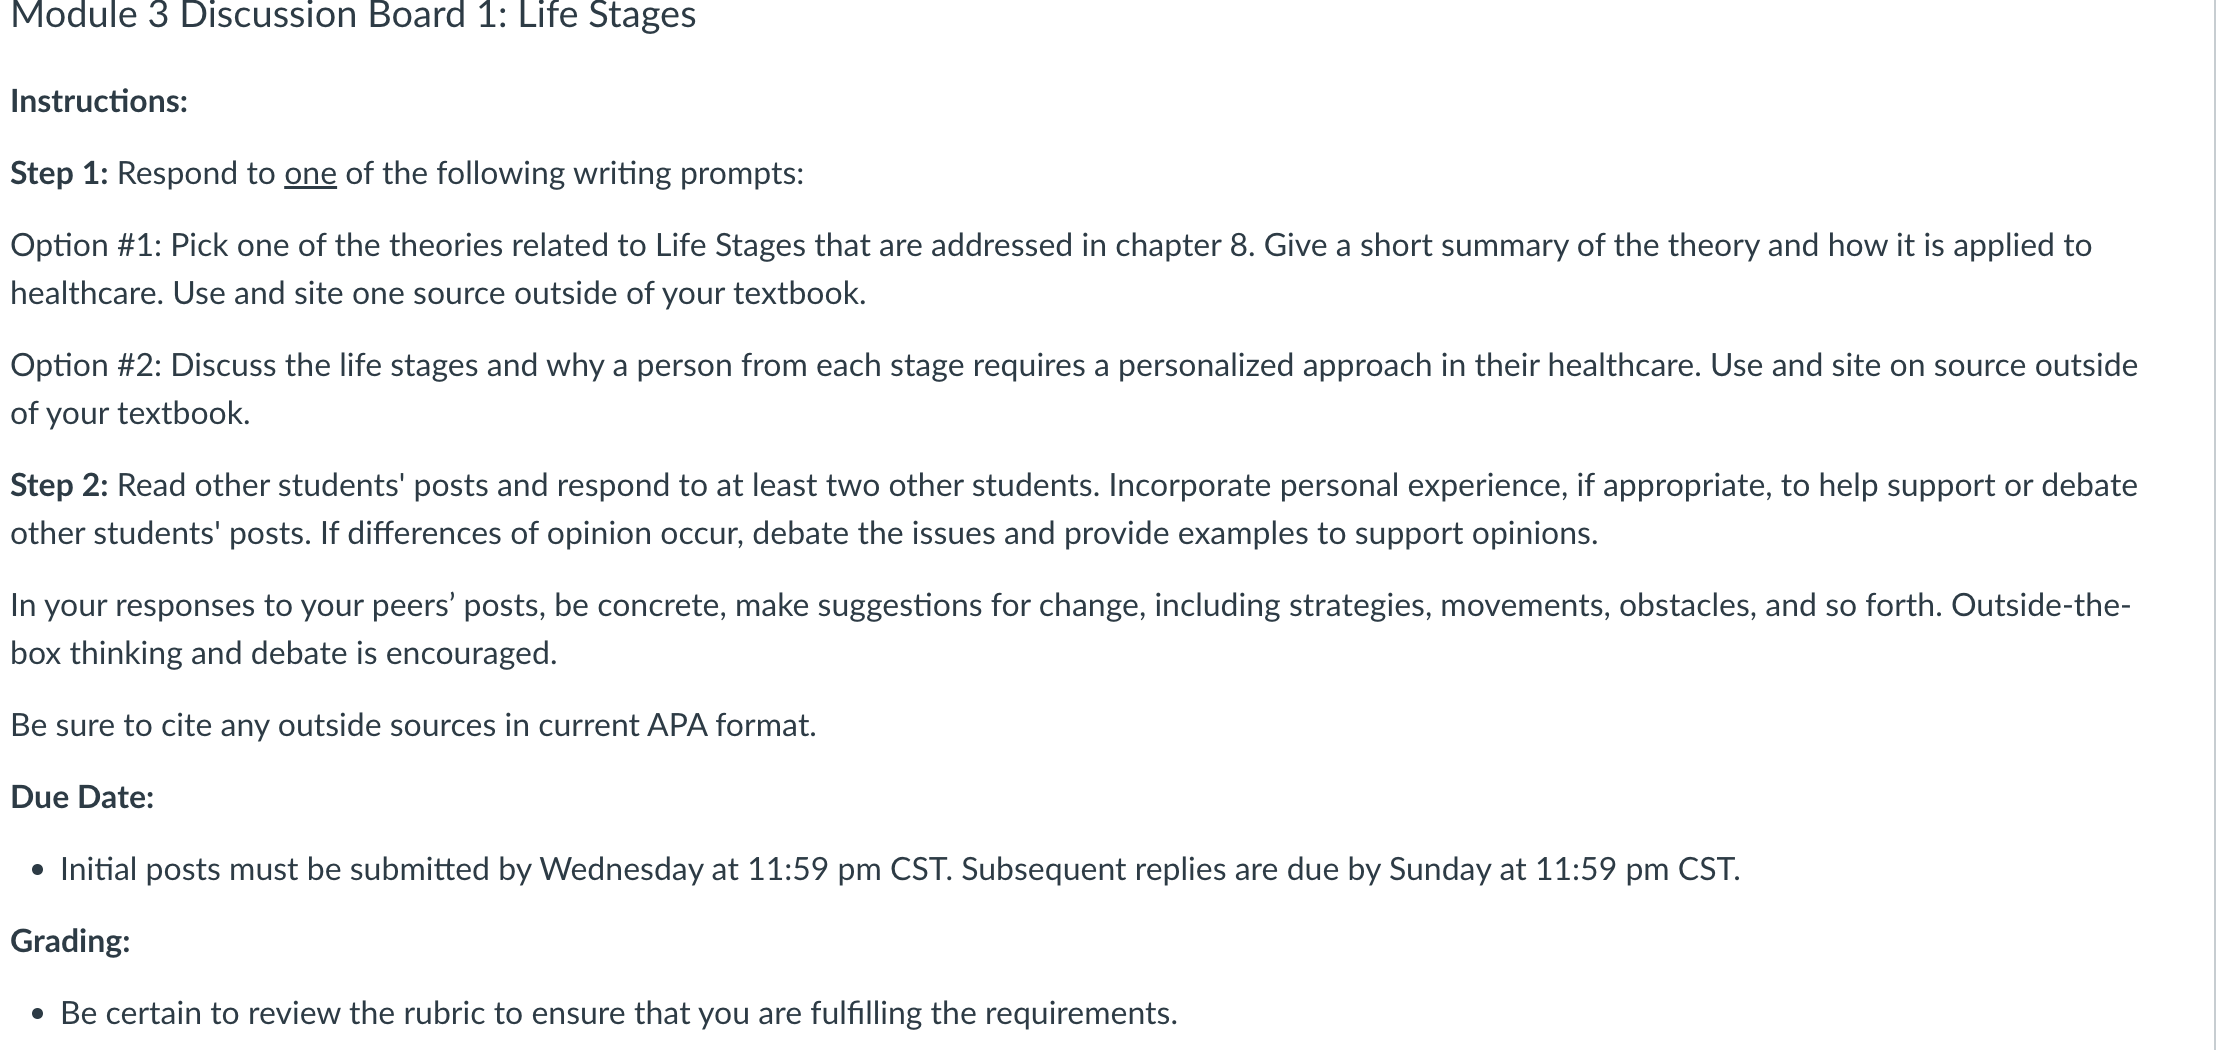Viewport: 2230px width, 1050px height.
Task: Click the APA format citation sentence
Action: pos(414,726)
